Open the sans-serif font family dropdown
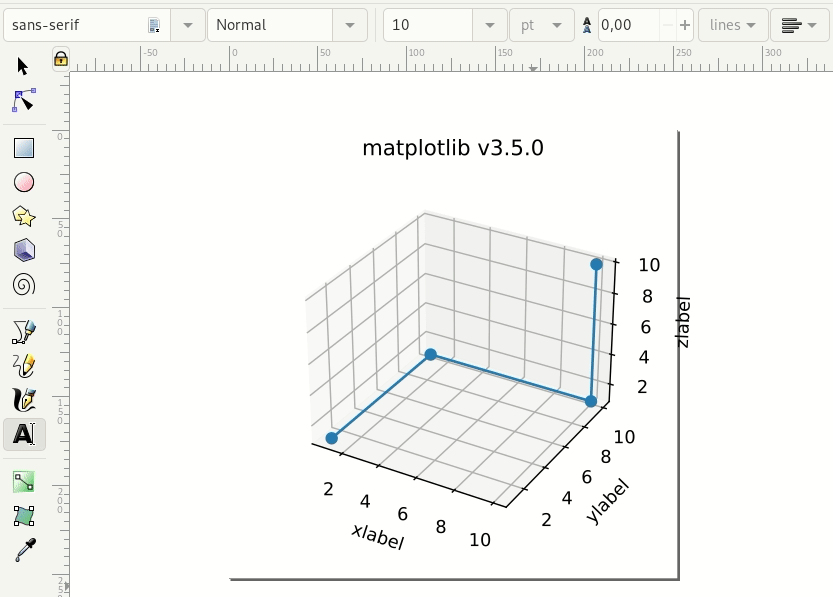 [186, 25]
